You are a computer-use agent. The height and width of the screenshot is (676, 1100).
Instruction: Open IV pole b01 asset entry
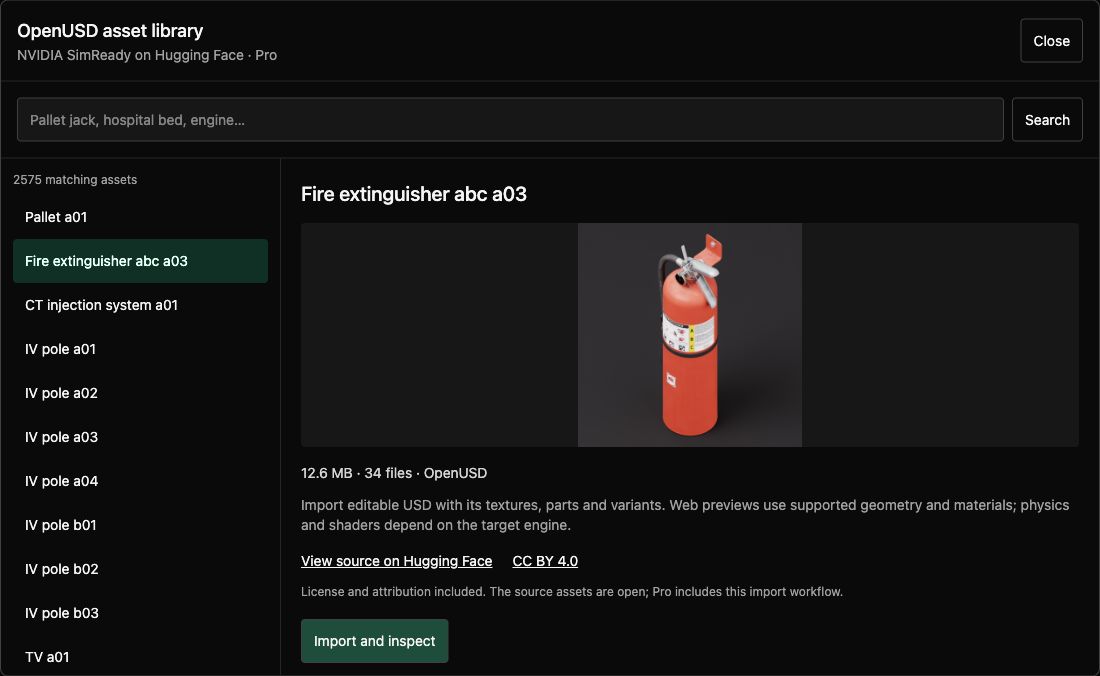140,525
